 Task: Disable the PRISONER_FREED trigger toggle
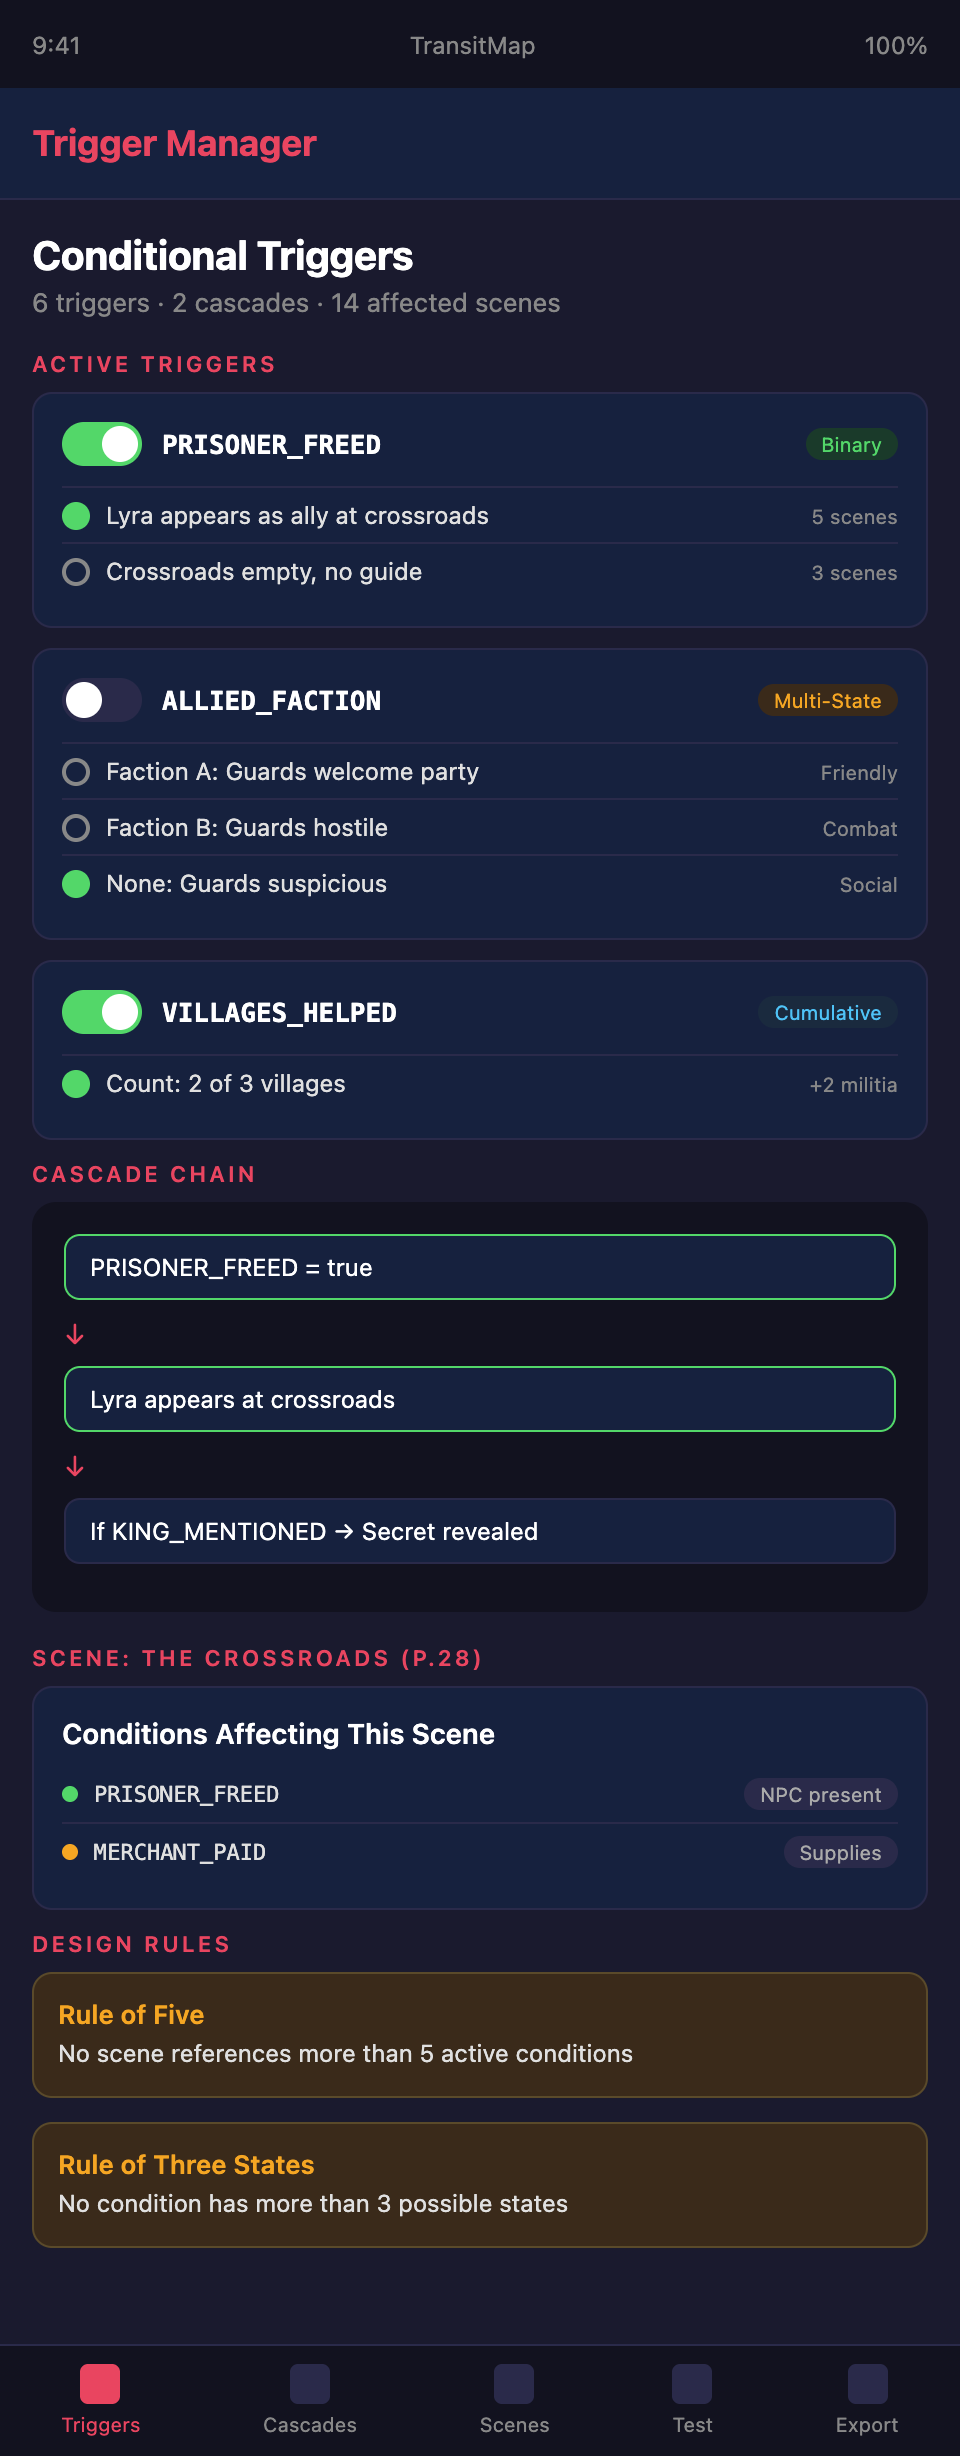[102, 444]
